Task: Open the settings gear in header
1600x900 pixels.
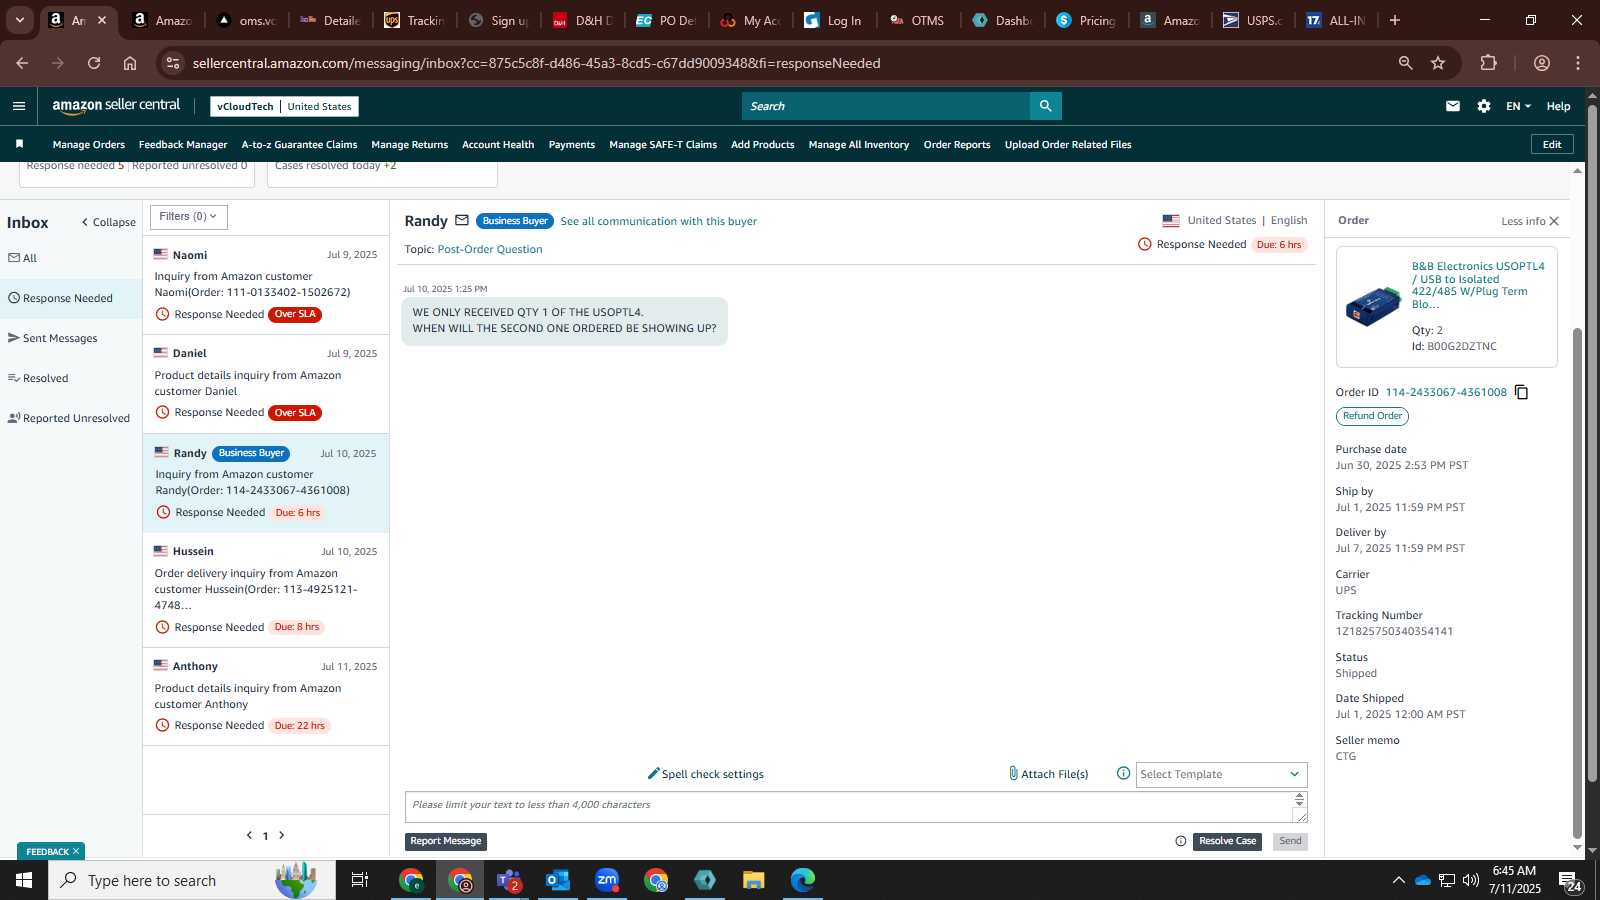Action: pos(1484,106)
